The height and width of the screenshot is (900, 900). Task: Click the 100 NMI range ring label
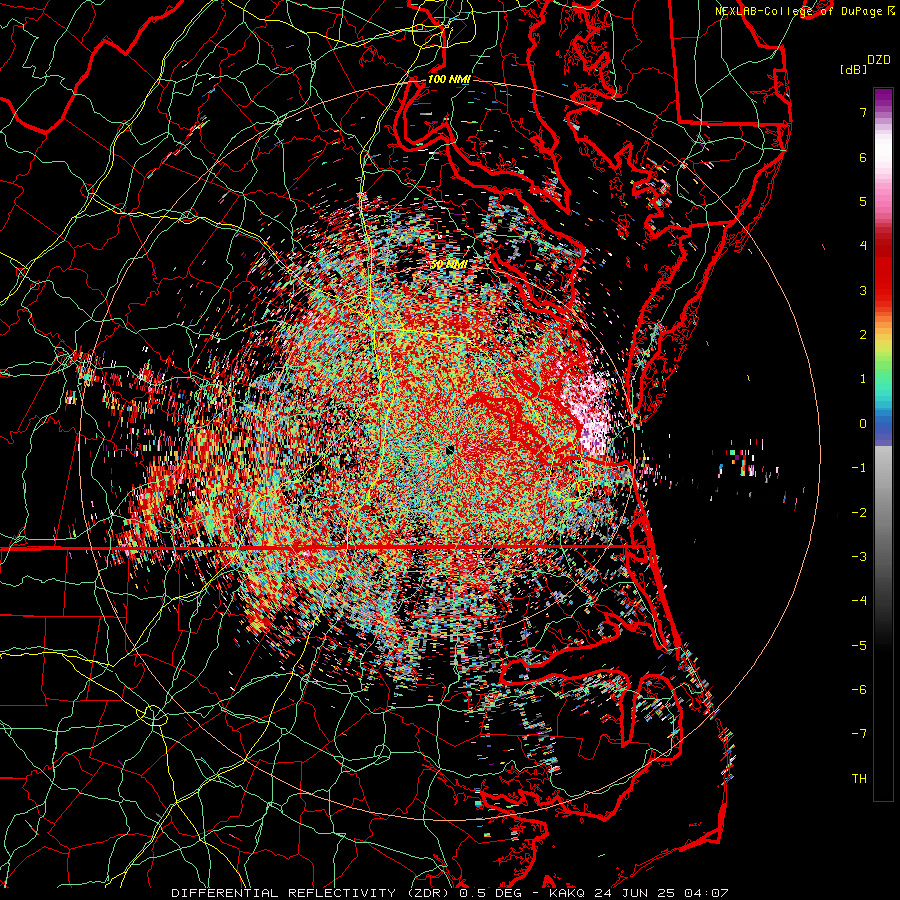pyautogui.click(x=449, y=79)
